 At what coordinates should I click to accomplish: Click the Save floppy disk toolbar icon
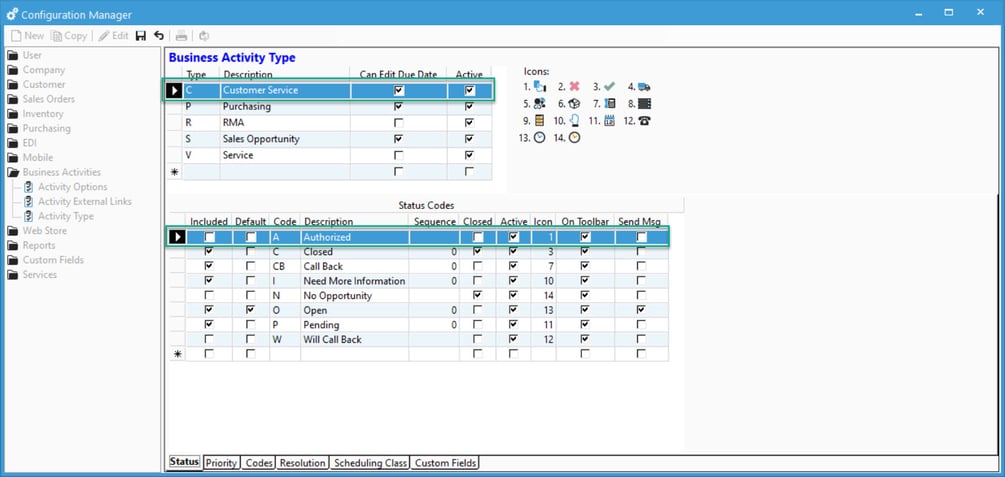click(141, 36)
